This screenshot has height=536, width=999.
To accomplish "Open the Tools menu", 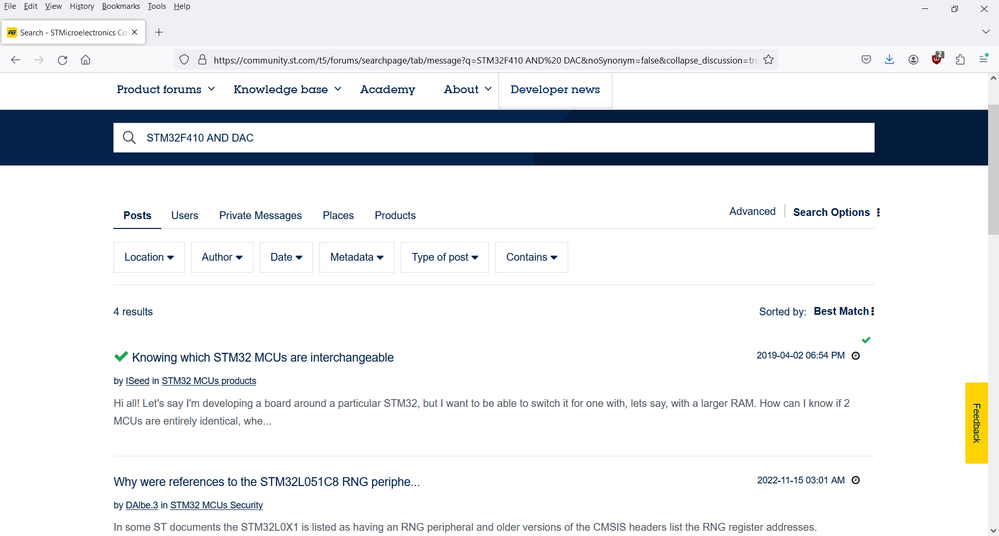I will [157, 6].
